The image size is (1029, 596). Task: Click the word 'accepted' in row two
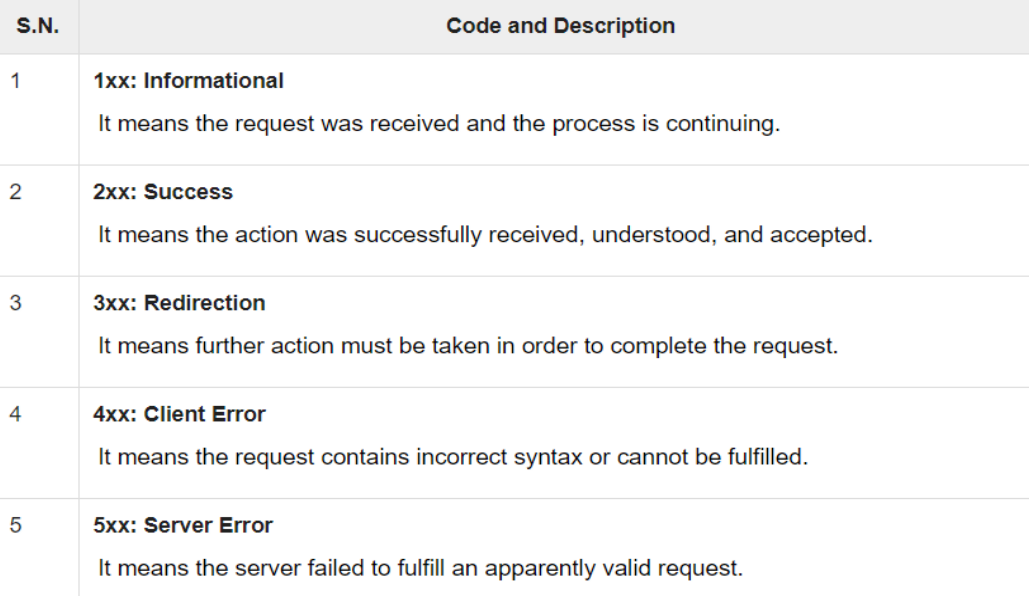point(821,235)
